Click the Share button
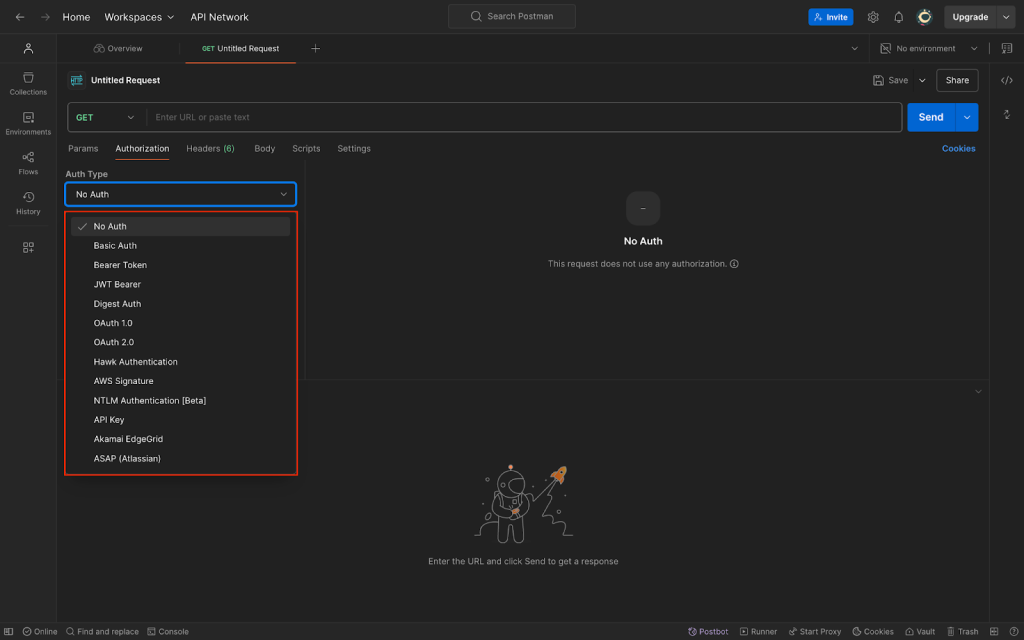 pyautogui.click(x=957, y=80)
